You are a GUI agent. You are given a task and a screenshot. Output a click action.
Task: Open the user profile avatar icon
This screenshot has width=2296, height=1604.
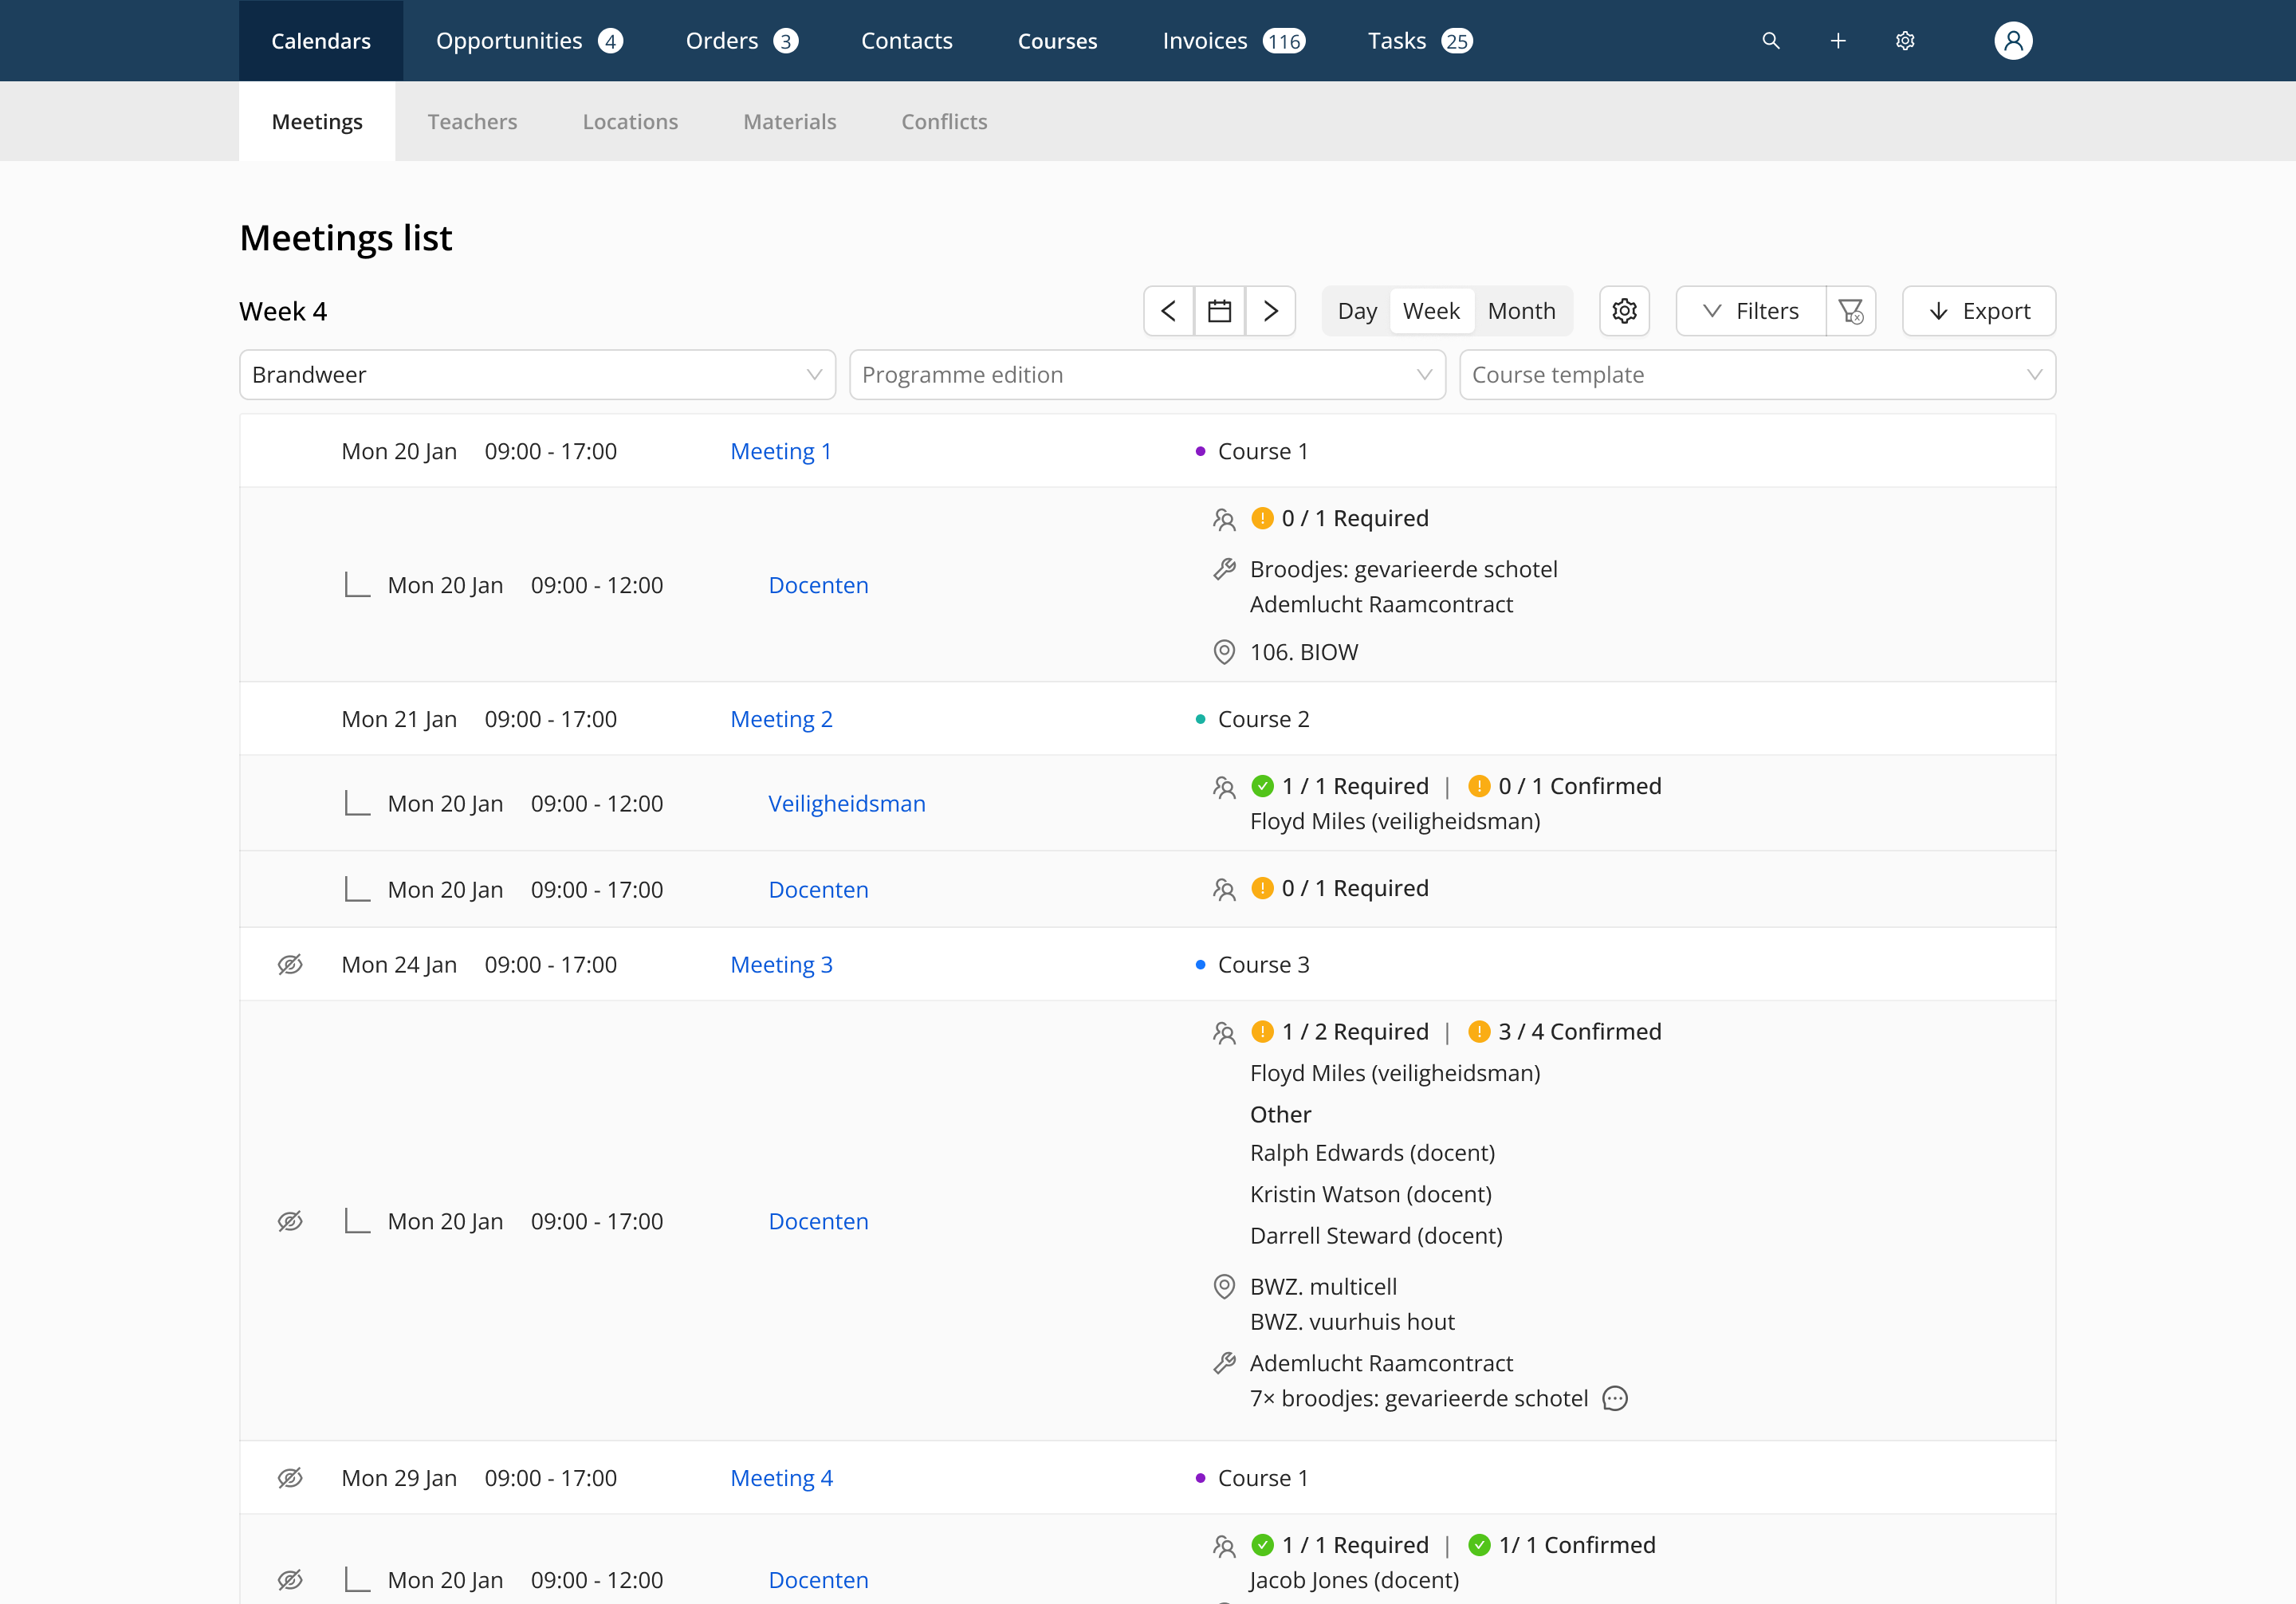(2013, 41)
